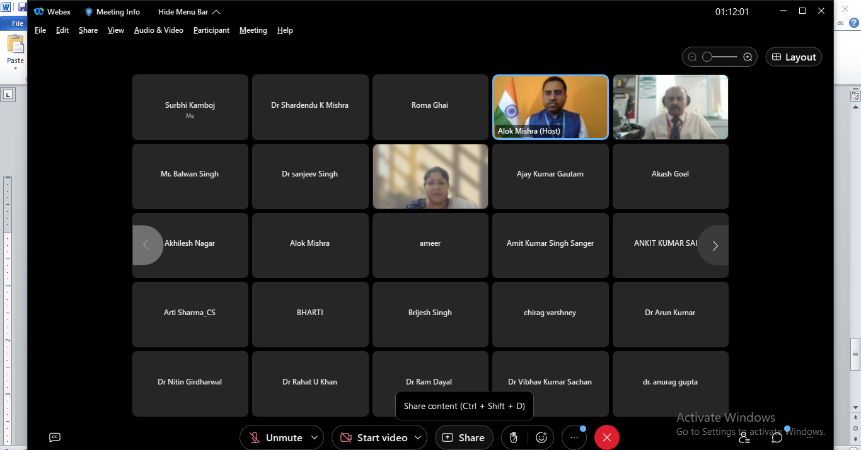
Task: Open audio options arrow beside Unmute
Action: click(x=316, y=437)
